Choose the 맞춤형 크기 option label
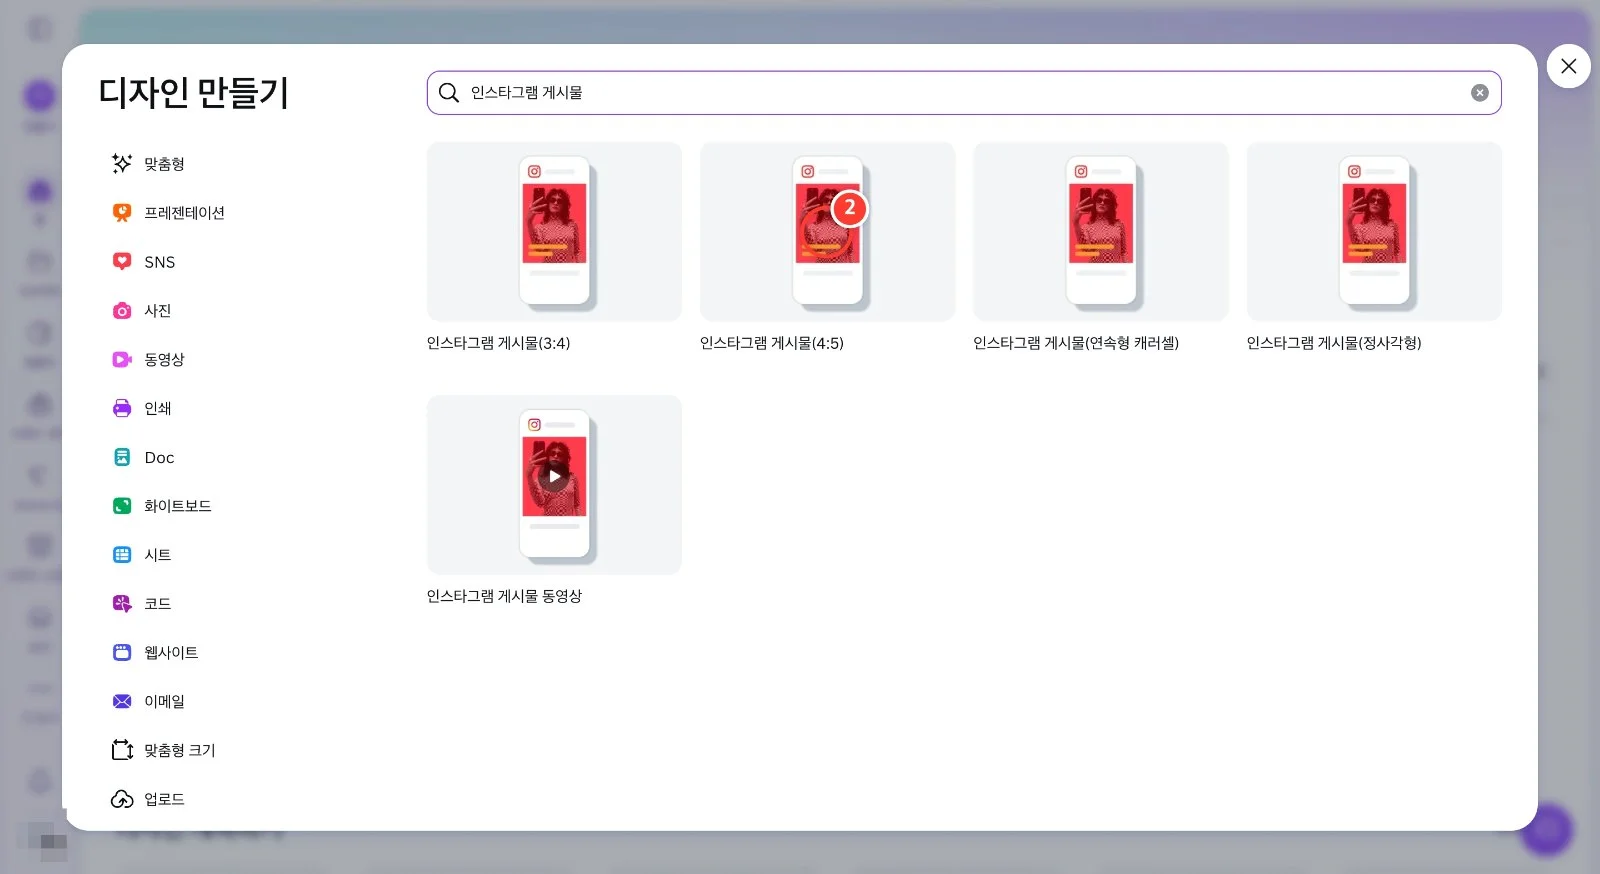Viewport: 1600px width, 874px height. click(x=179, y=750)
